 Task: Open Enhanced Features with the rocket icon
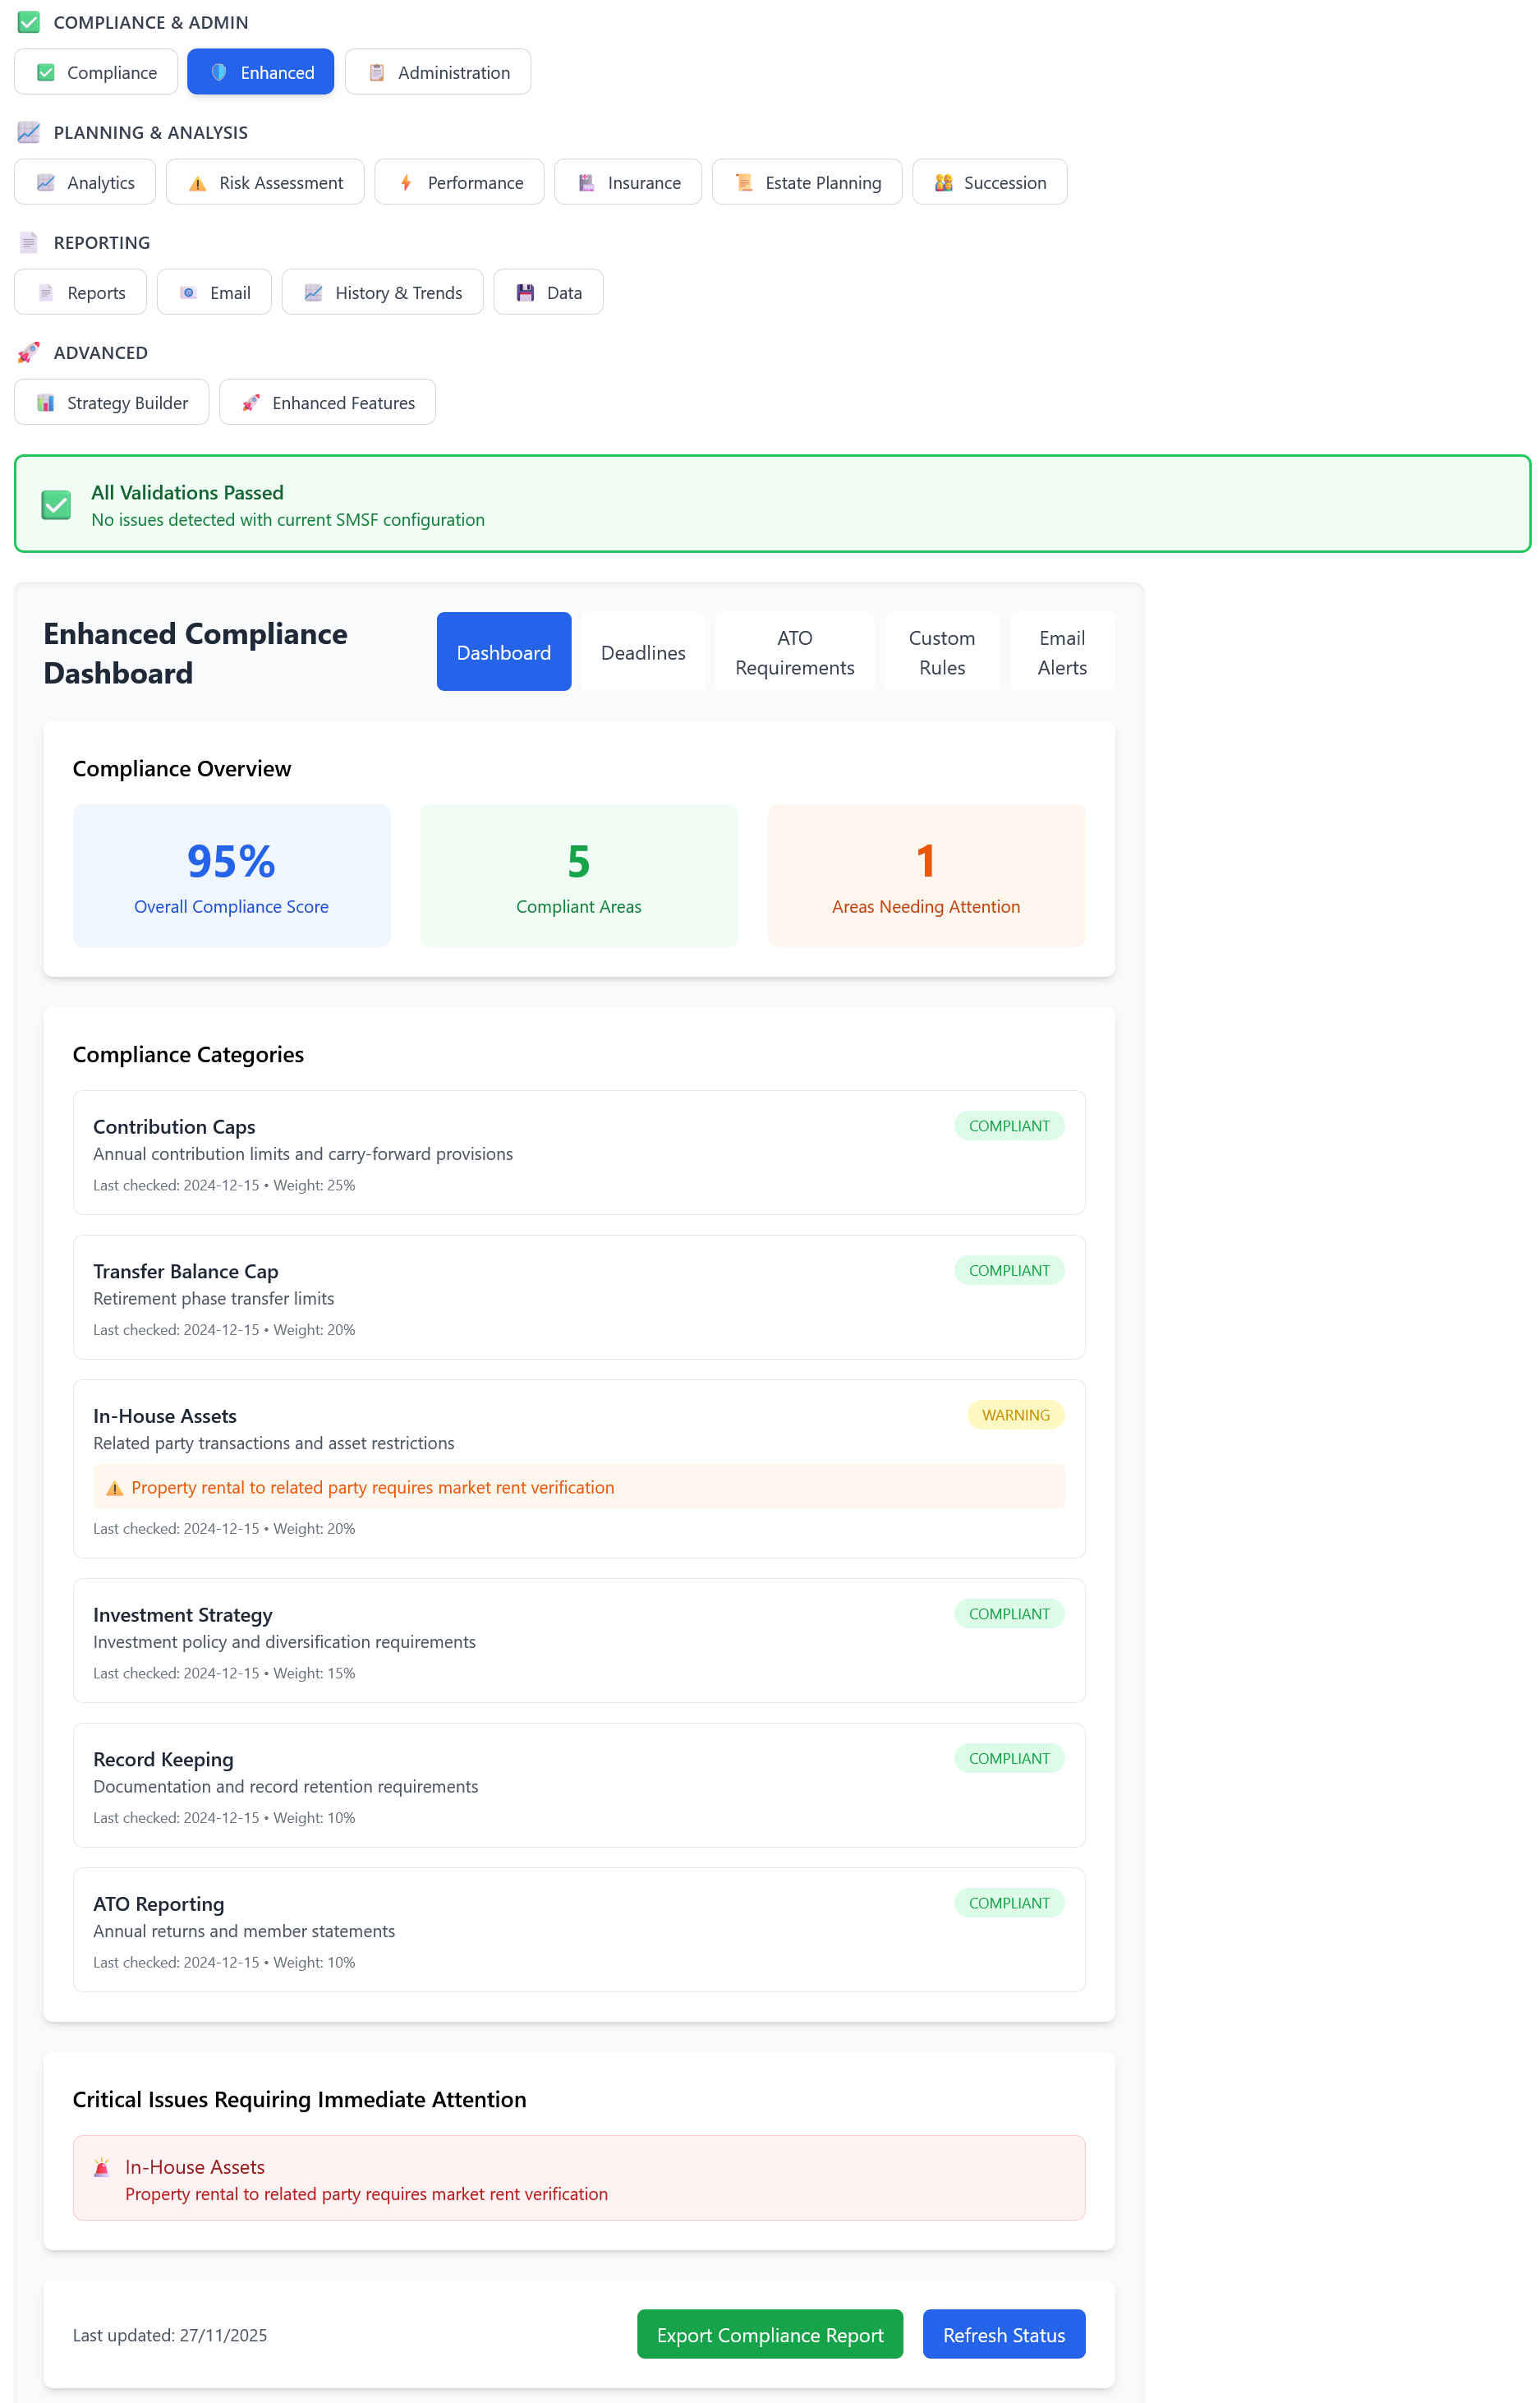251,402
